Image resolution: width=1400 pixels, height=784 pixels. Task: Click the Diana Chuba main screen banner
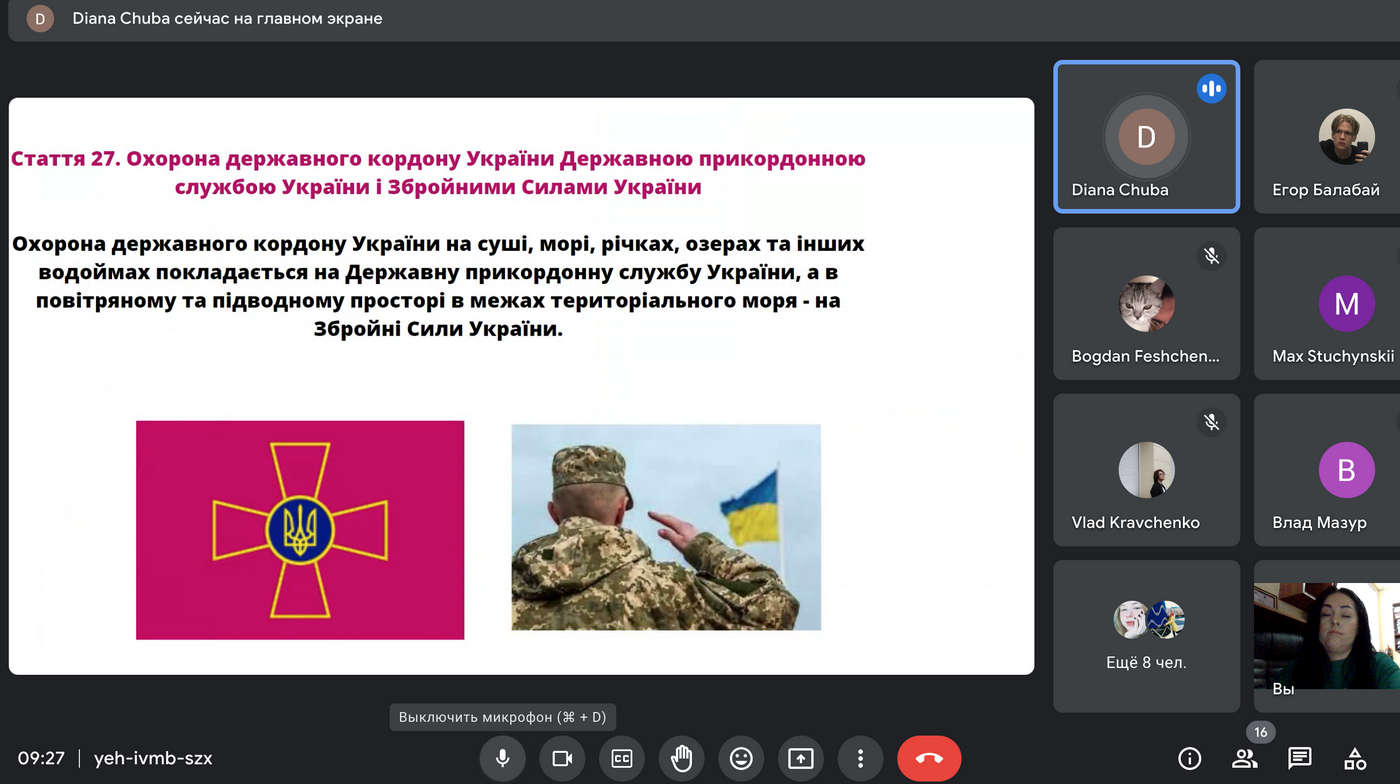226,19
